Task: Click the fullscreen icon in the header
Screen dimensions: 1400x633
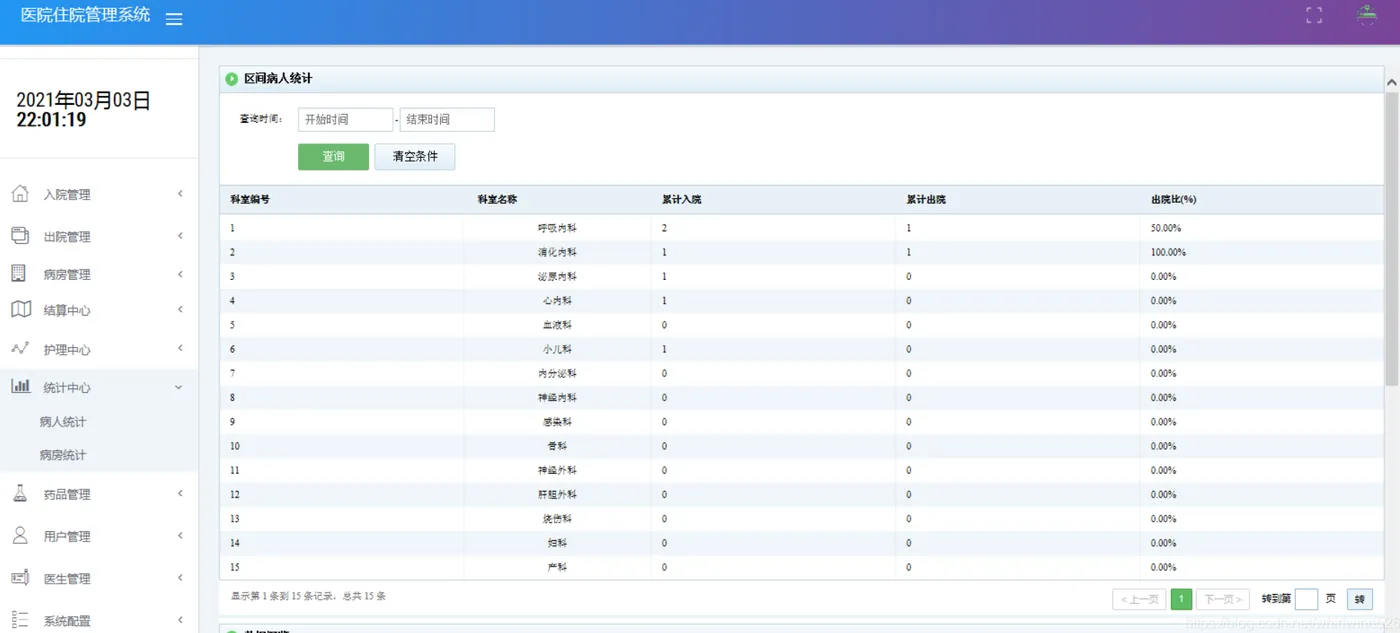Action: click(1314, 15)
